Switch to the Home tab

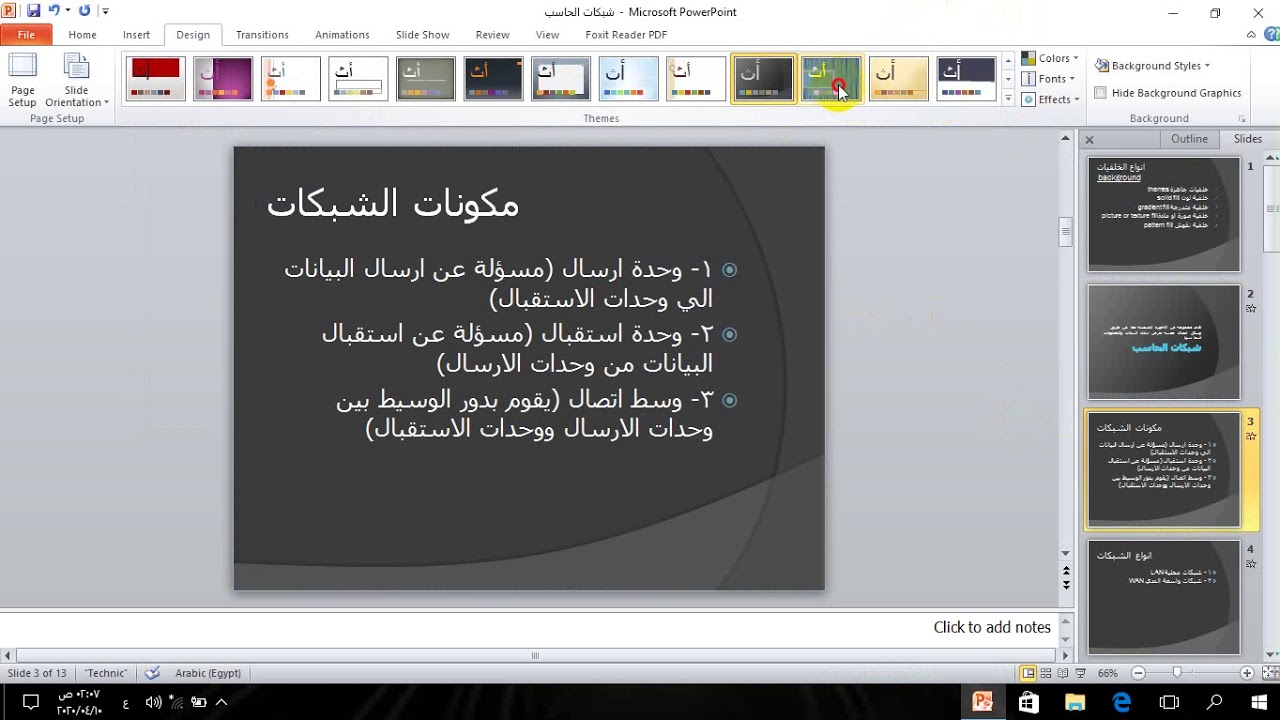pyautogui.click(x=82, y=34)
